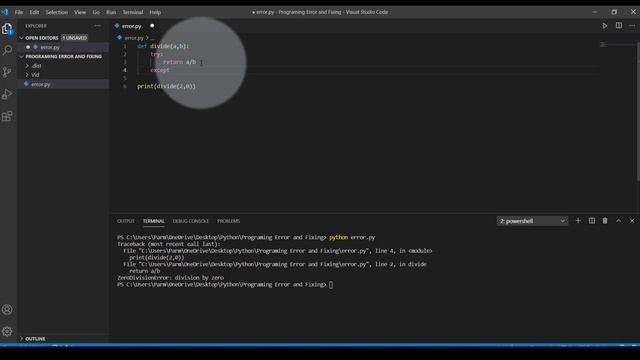Place cursor on the return a/b line
Image resolution: width=640 pixels, height=360 pixels.
point(179,62)
